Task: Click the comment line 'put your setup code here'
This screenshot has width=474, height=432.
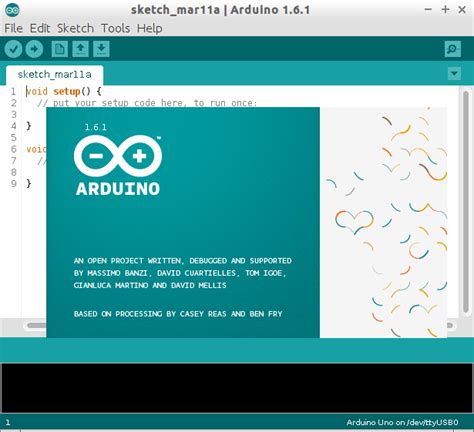Action: pyautogui.click(x=147, y=103)
